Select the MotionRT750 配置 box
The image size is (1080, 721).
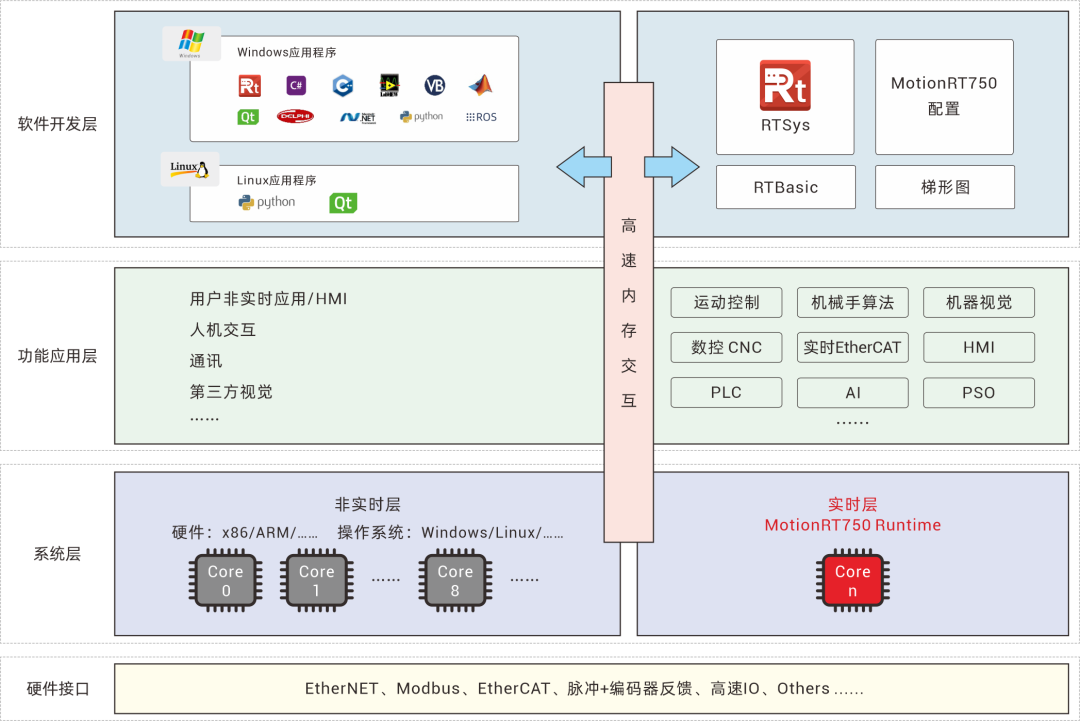(x=944, y=96)
